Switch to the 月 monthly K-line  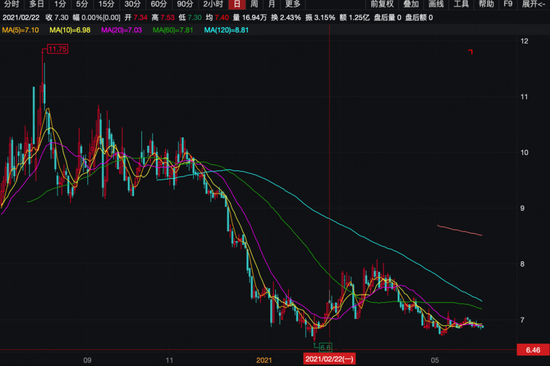tap(271, 4)
